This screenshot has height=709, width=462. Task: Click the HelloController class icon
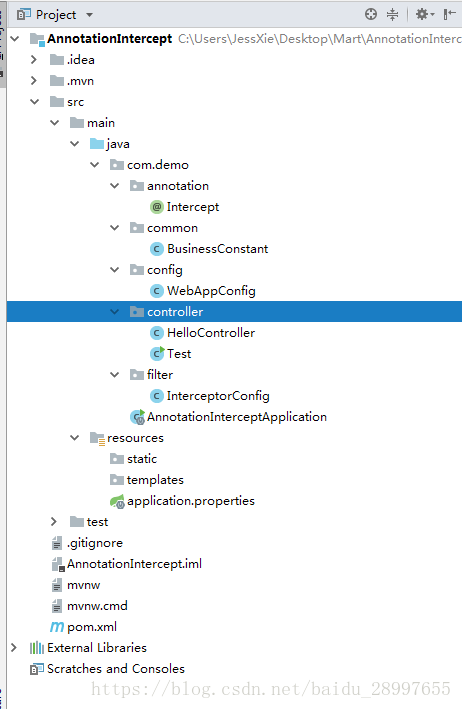(156, 333)
